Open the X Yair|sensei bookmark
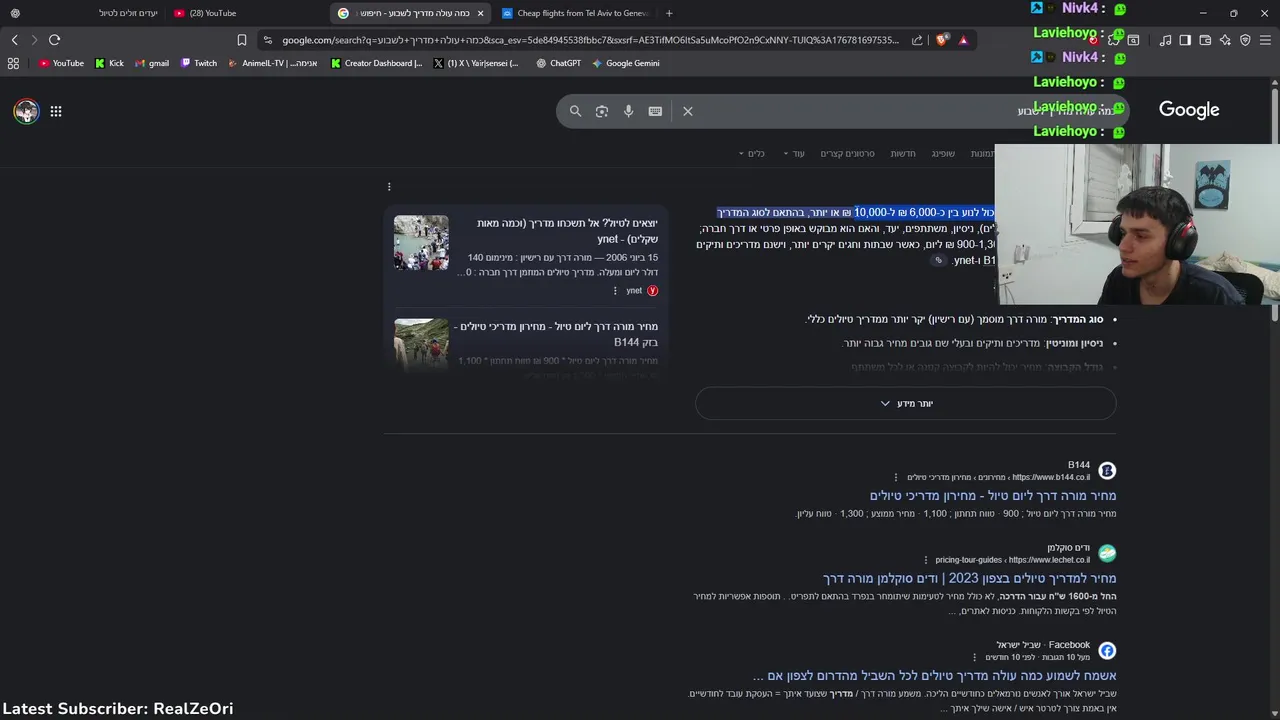Viewport: 1280px width, 720px height. (x=476, y=63)
